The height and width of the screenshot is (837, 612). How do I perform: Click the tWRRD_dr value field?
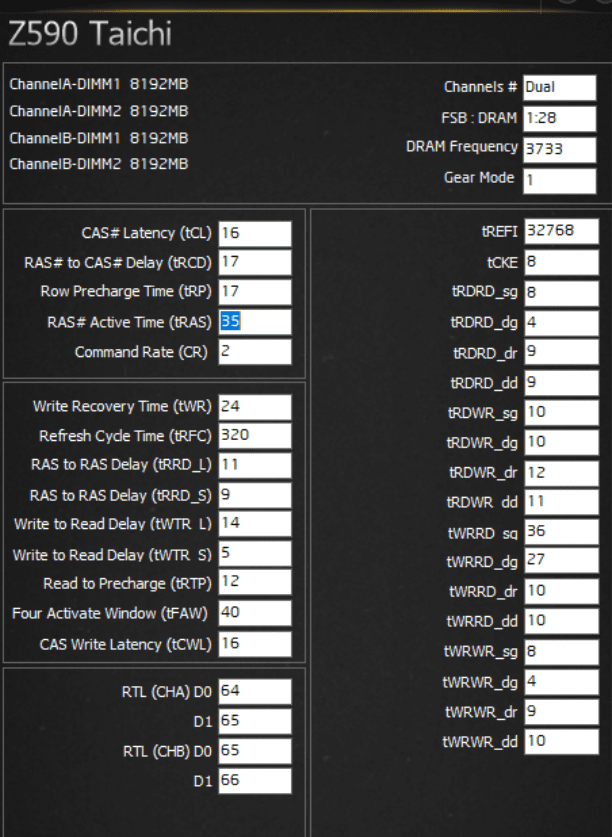tap(561, 591)
